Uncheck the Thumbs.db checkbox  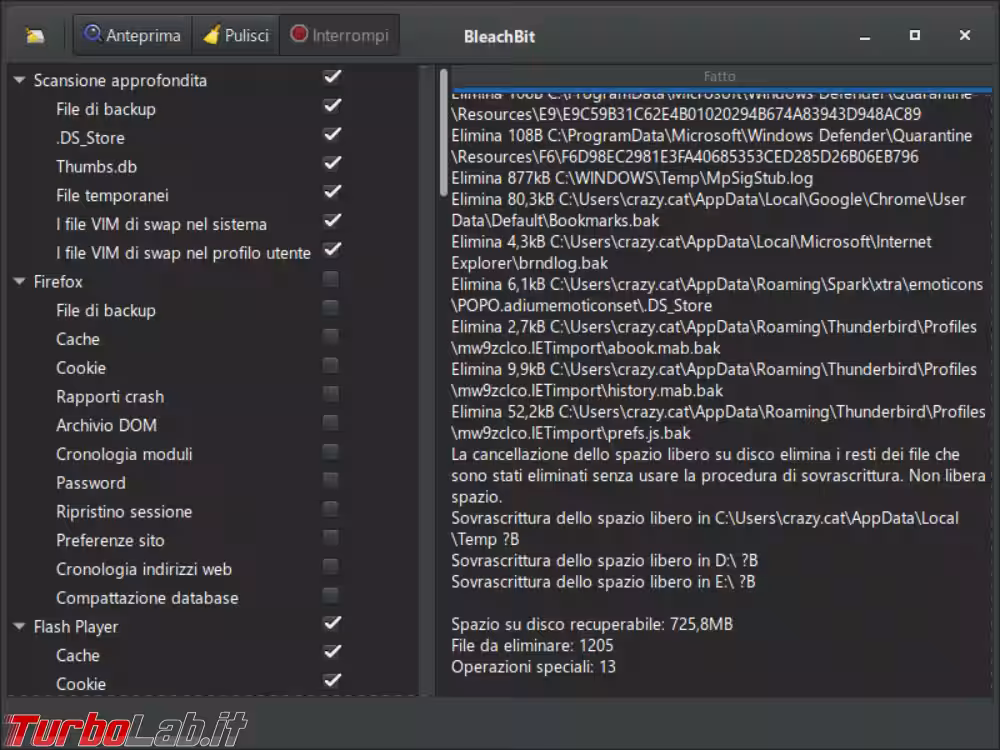(331, 163)
